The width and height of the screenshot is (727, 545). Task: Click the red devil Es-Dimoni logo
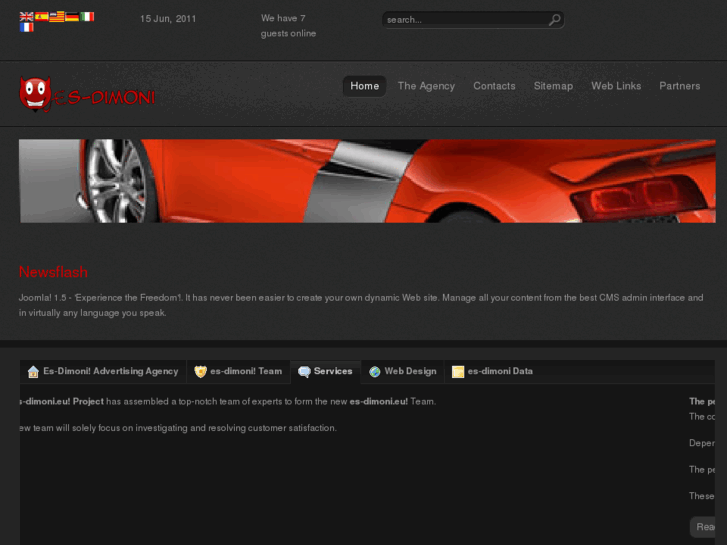coord(87,94)
